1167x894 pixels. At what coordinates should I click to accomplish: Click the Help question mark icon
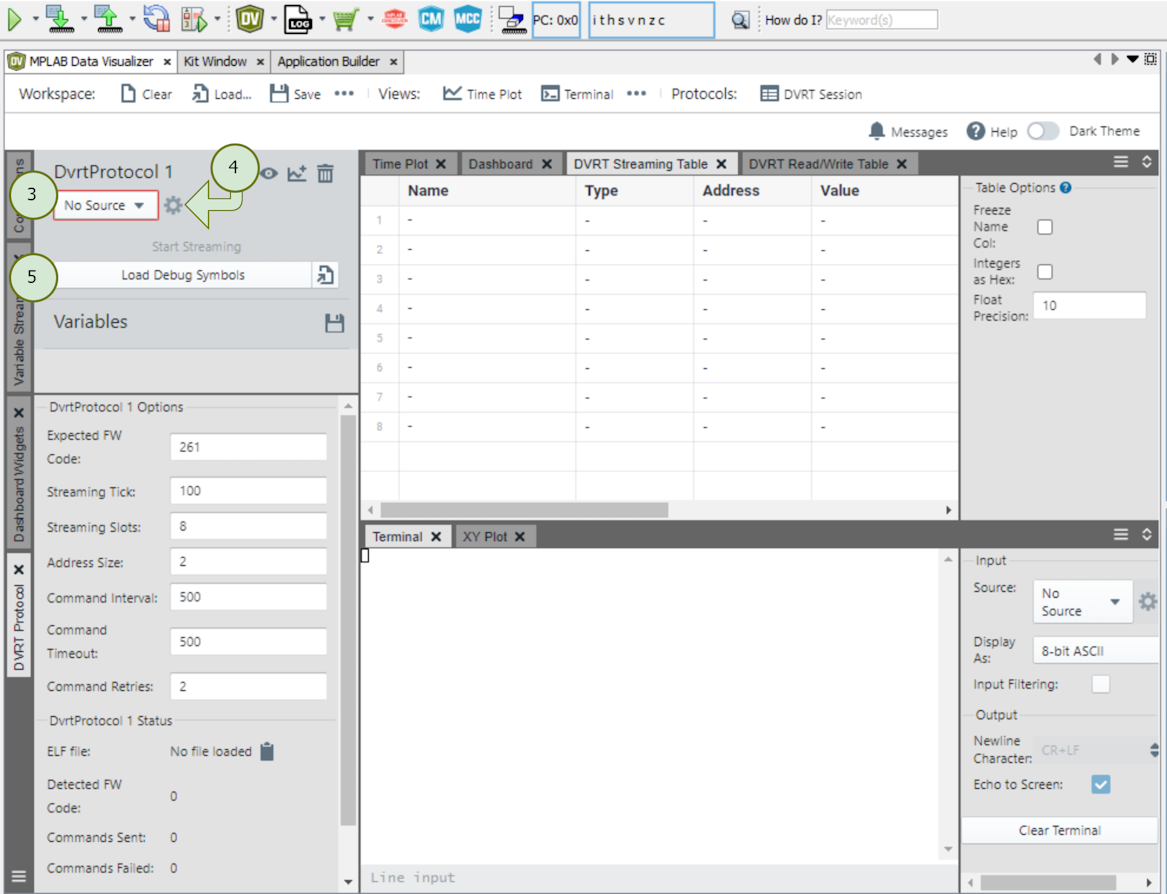(x=976, y=131)
